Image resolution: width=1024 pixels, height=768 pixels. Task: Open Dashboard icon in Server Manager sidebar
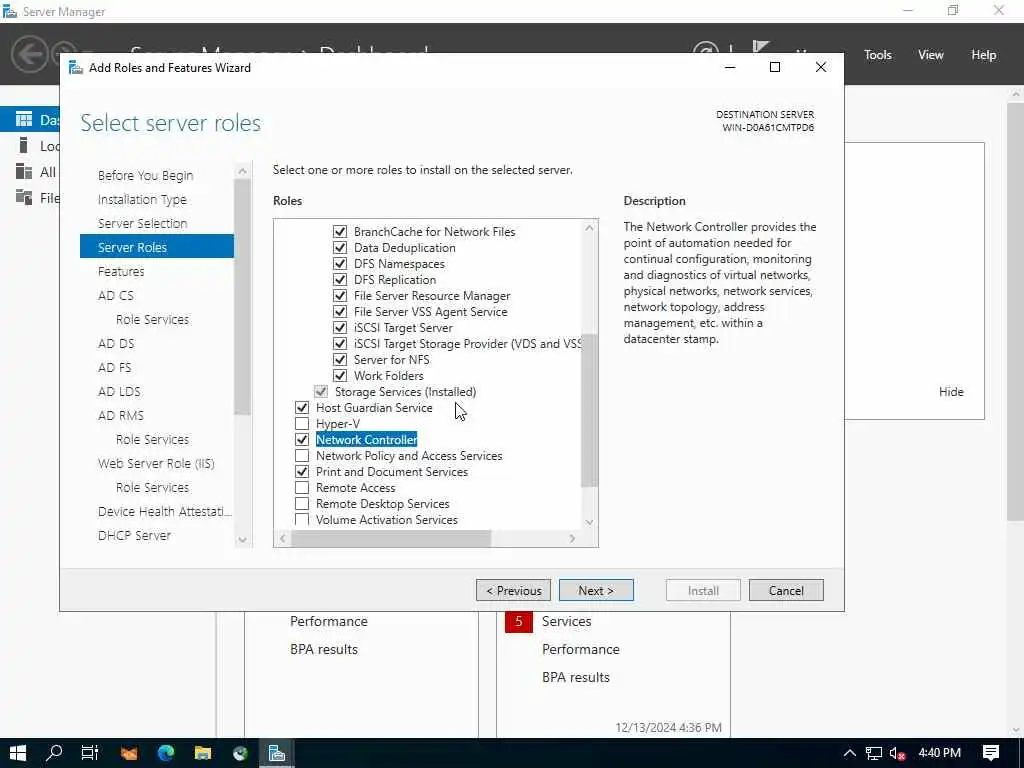point(24,119)
